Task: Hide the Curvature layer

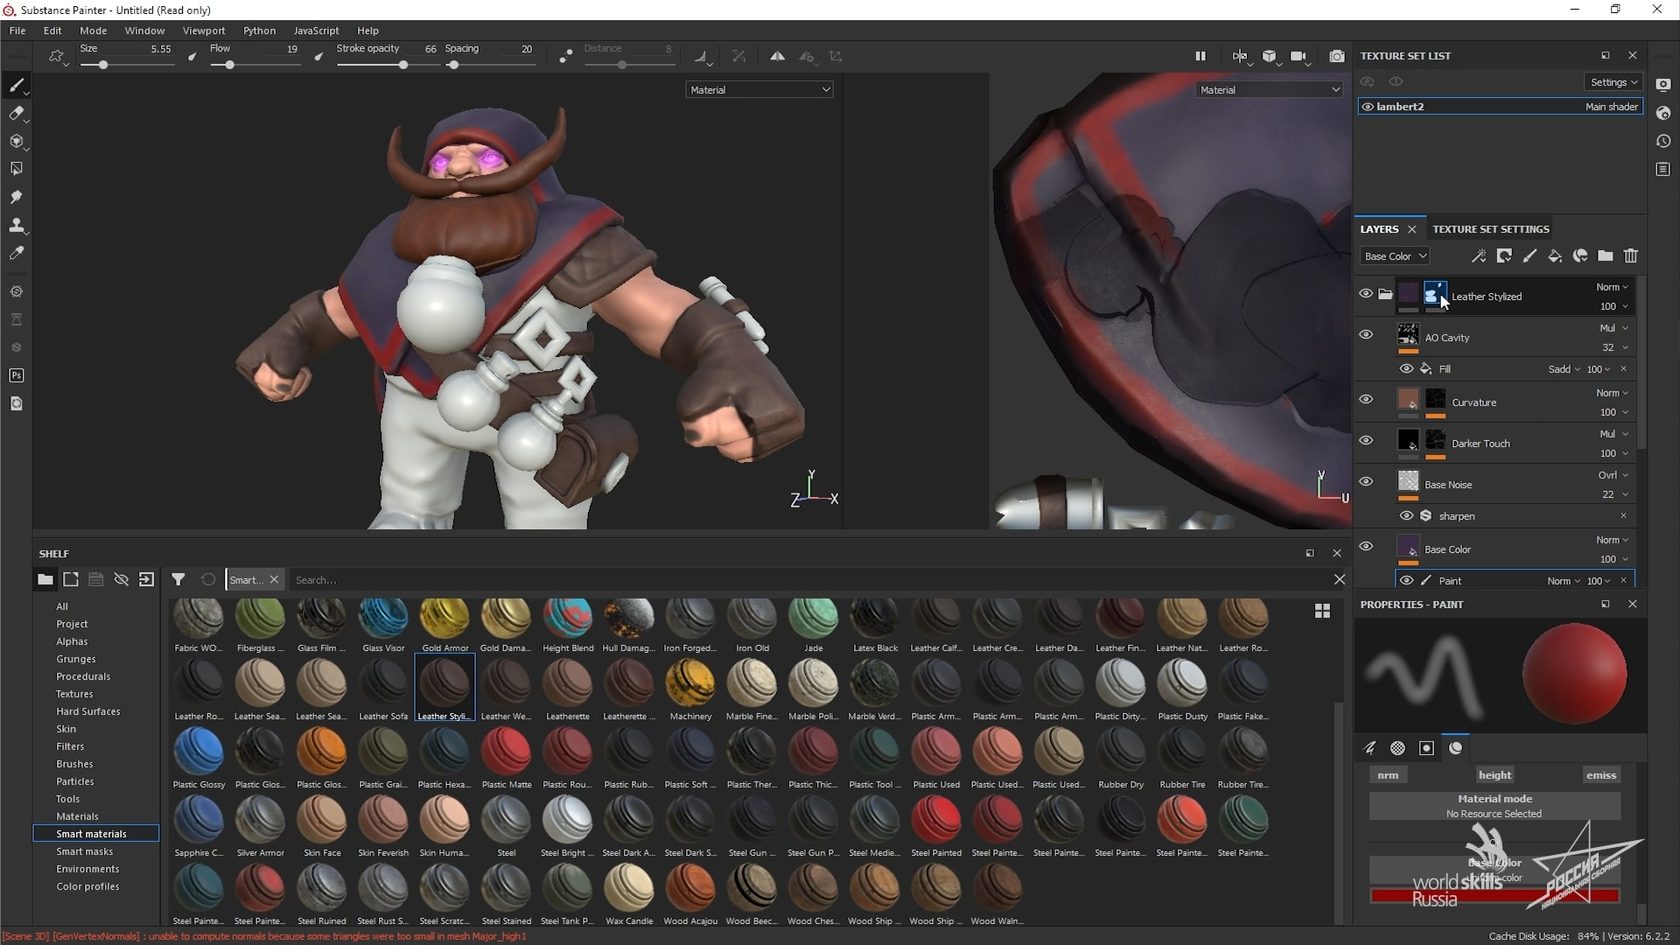Action: pos(1366,400)
